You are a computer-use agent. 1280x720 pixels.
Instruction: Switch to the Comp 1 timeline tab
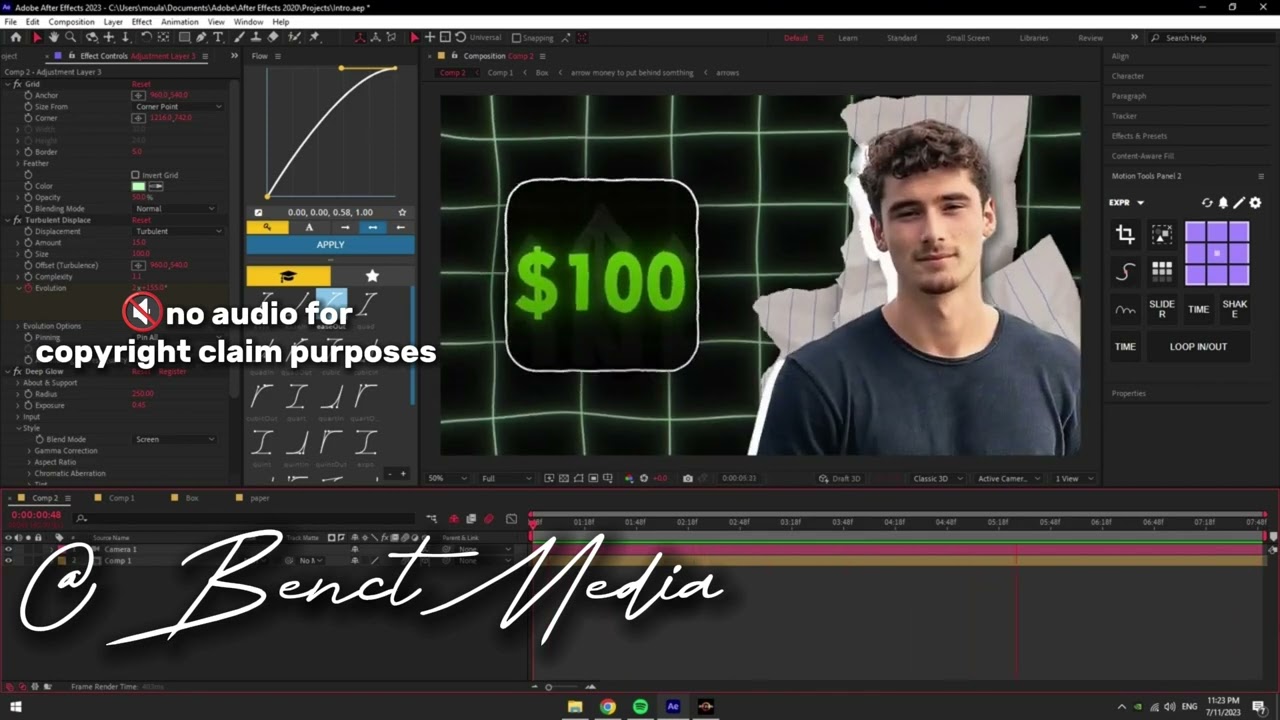pos(121,498)
